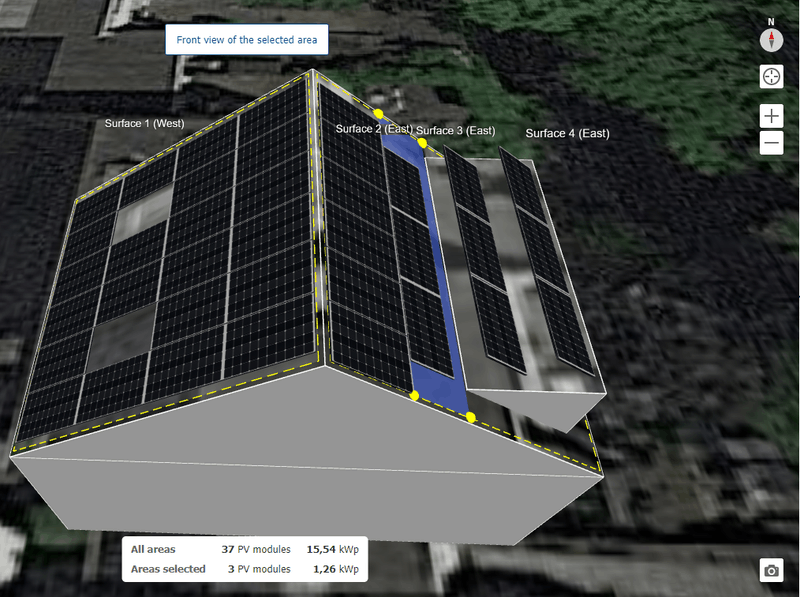Screen dimensions: 800x597
Task: Click the 'All areas' label
Action: point(153,550)
